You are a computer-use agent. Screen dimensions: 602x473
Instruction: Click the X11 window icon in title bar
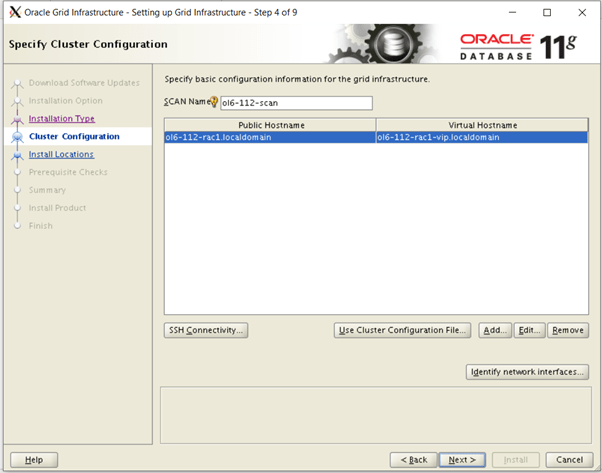[x=14, y=12]
